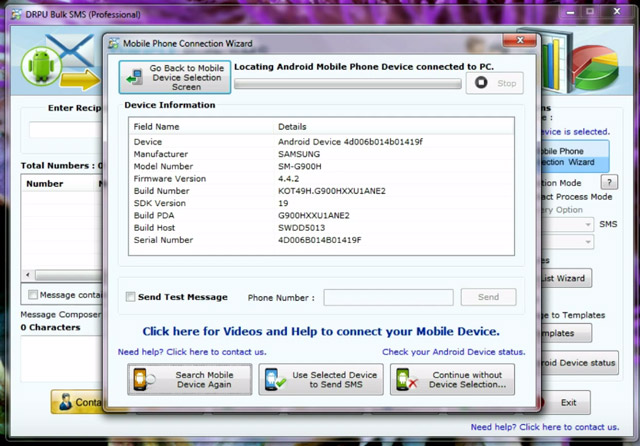Enable the Send Test Message checkbox

130,297
